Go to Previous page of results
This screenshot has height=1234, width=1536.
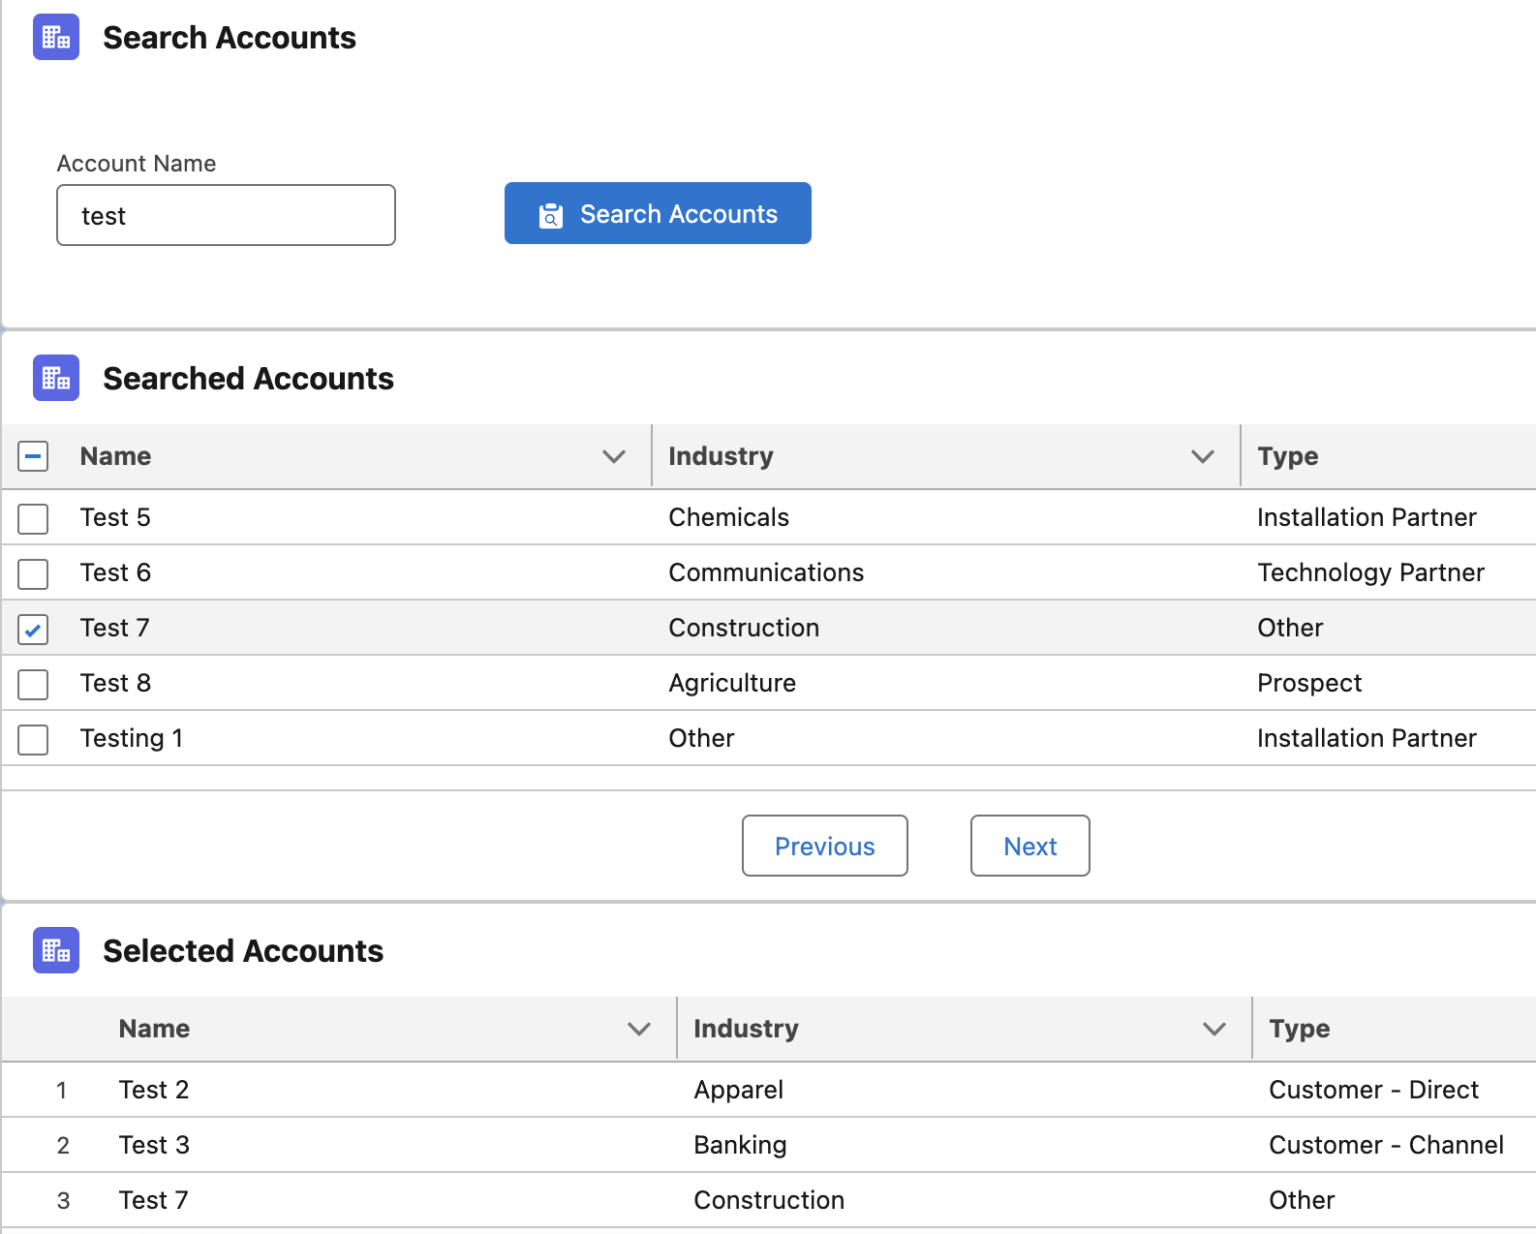[x=825, y=846]
